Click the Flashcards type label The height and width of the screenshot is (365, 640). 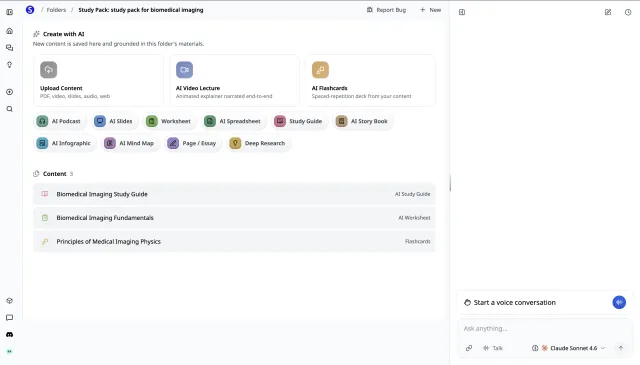click(x=418, y=242)
